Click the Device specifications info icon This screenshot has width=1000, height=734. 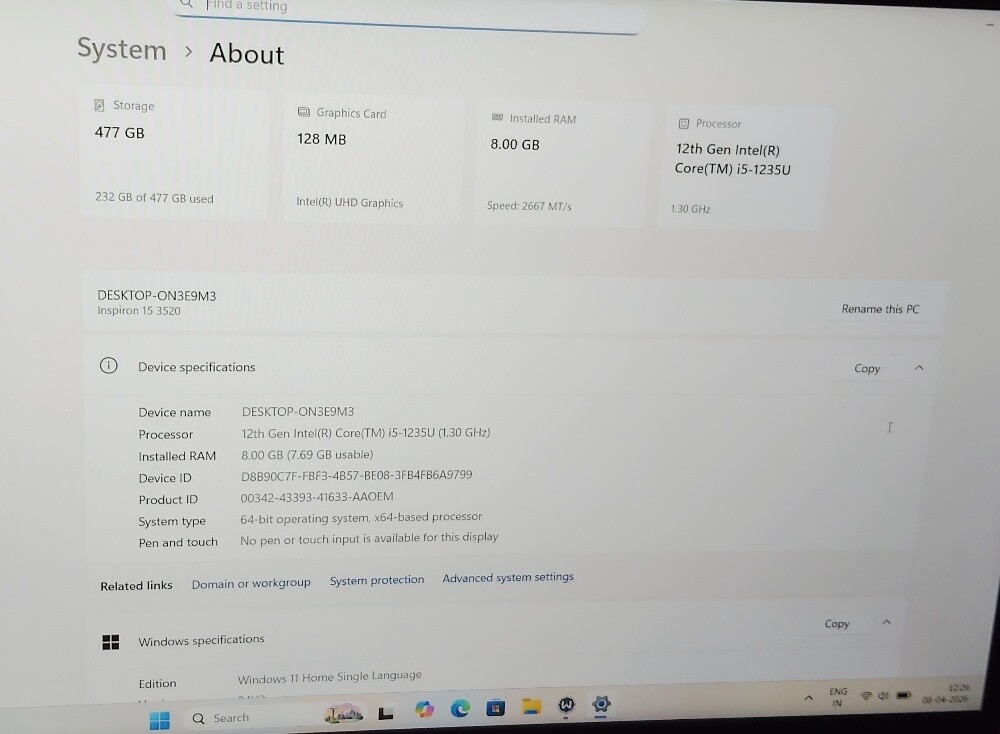coord(108,365)
